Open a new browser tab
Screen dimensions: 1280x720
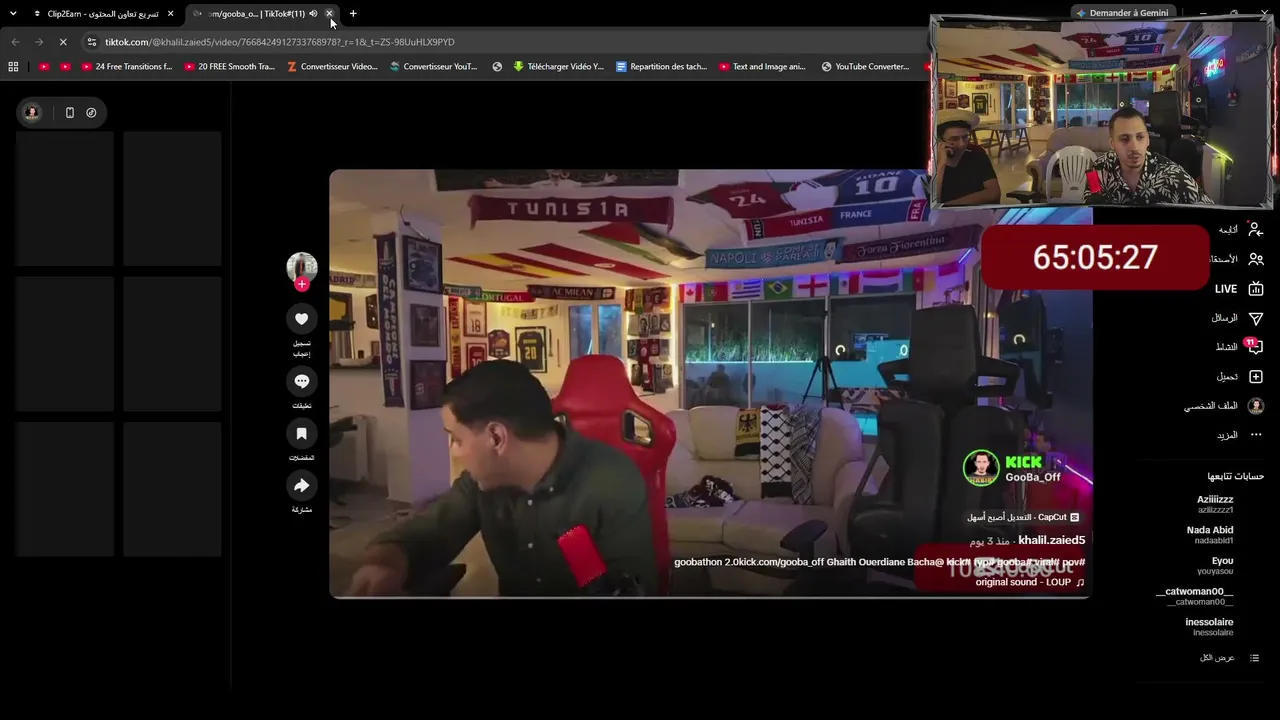[x=353, y=14]
